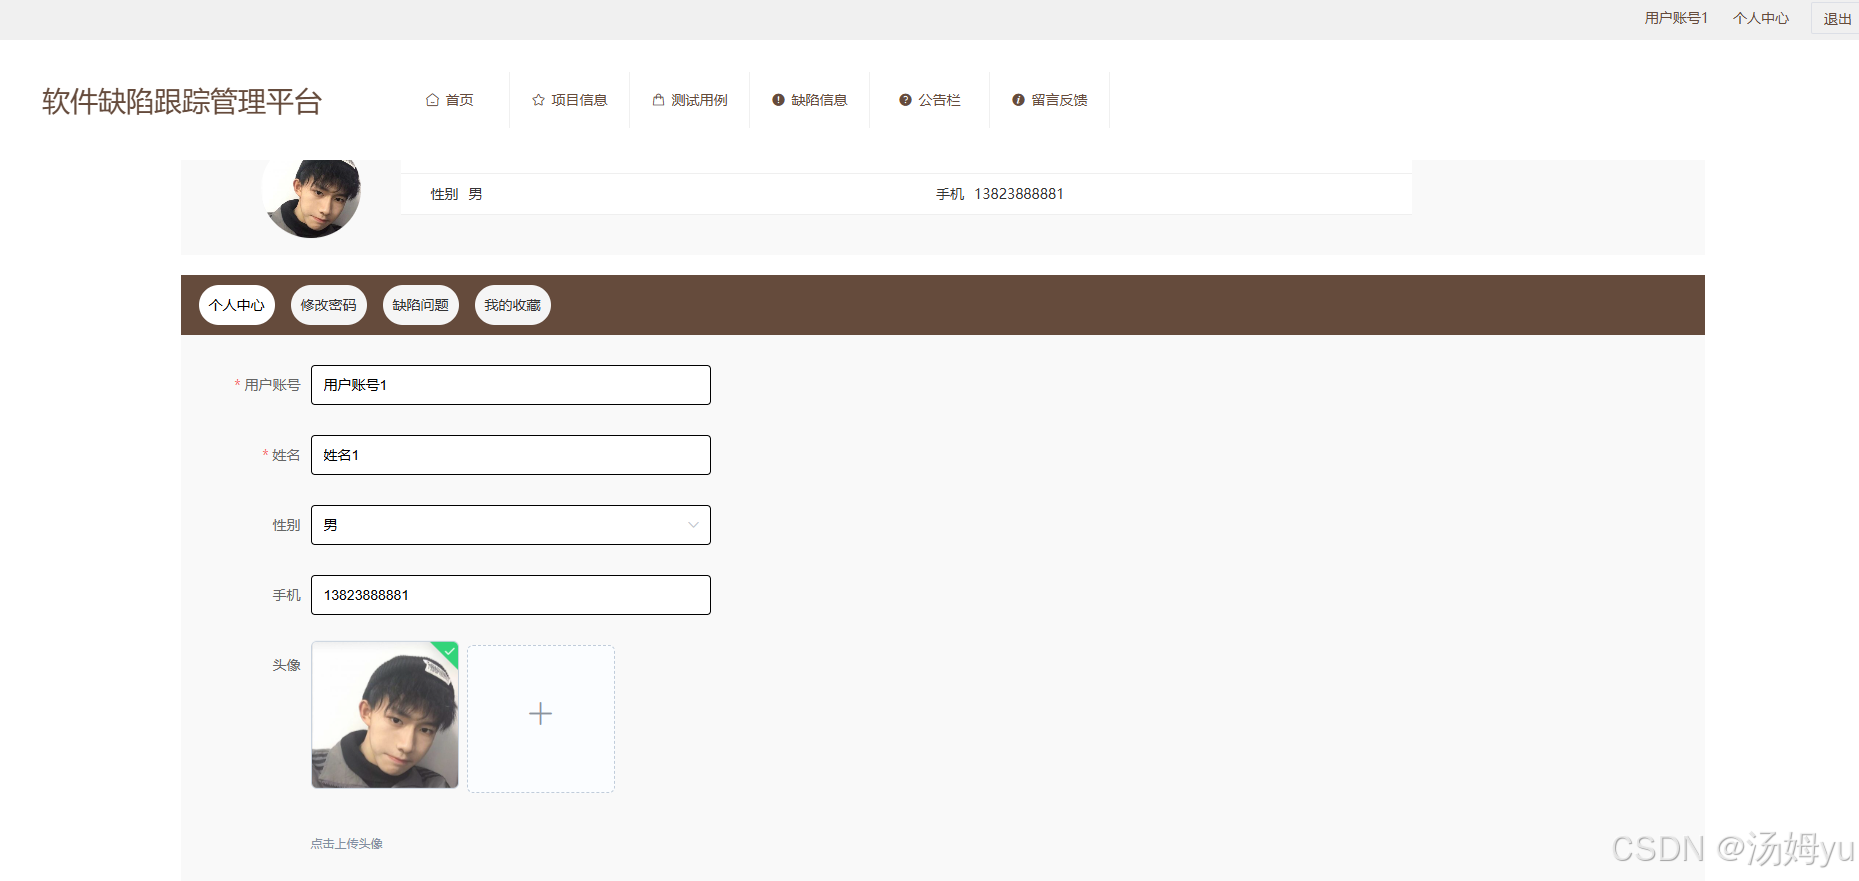Switch to the 我的收藏 tab
The width and height of the screenshot is (1859, 881).
[513, 305]
